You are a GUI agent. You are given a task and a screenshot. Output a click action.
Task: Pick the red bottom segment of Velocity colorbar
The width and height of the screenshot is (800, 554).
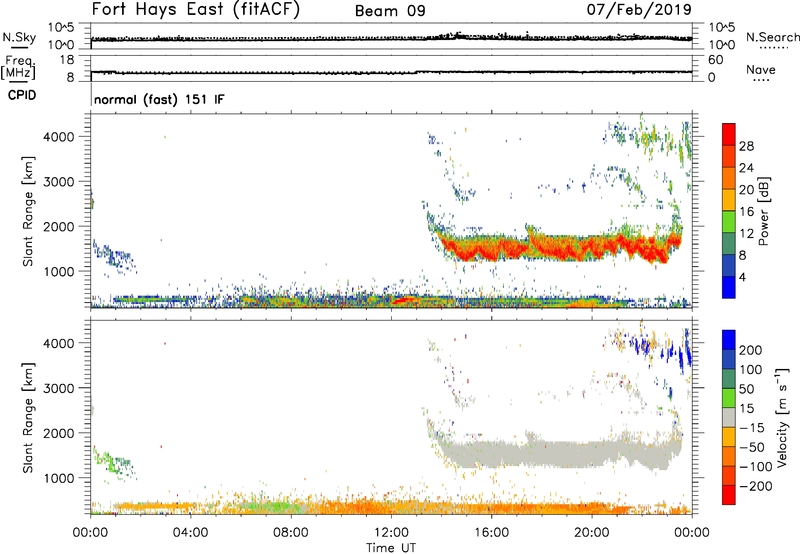729,495
